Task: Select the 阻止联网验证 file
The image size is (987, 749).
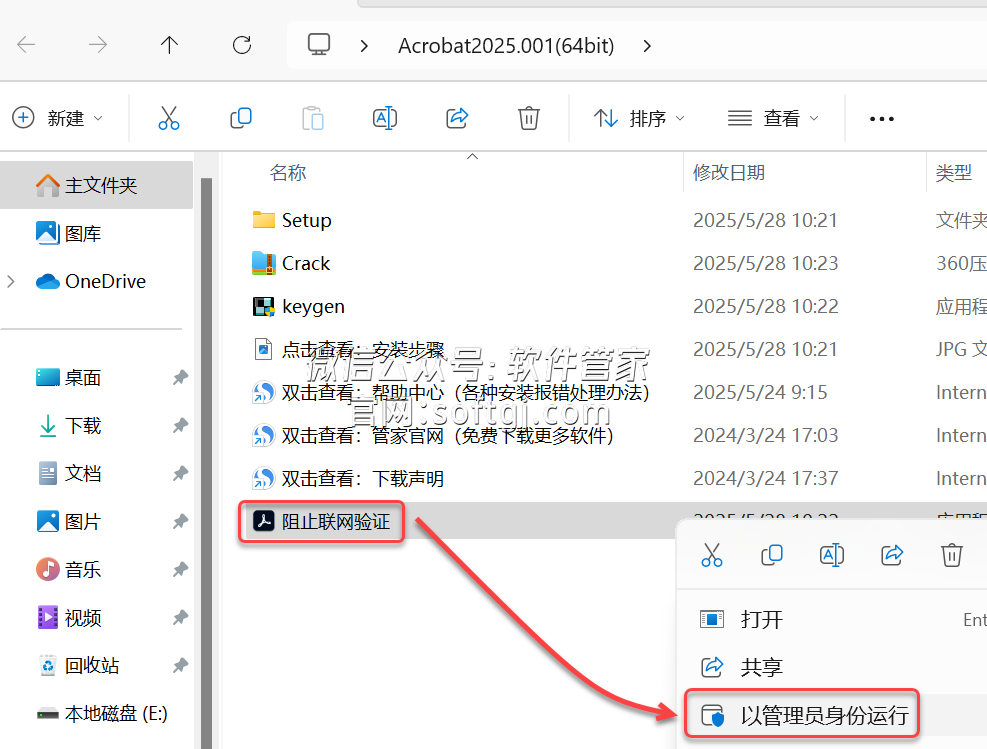Action: pos(321,521)
